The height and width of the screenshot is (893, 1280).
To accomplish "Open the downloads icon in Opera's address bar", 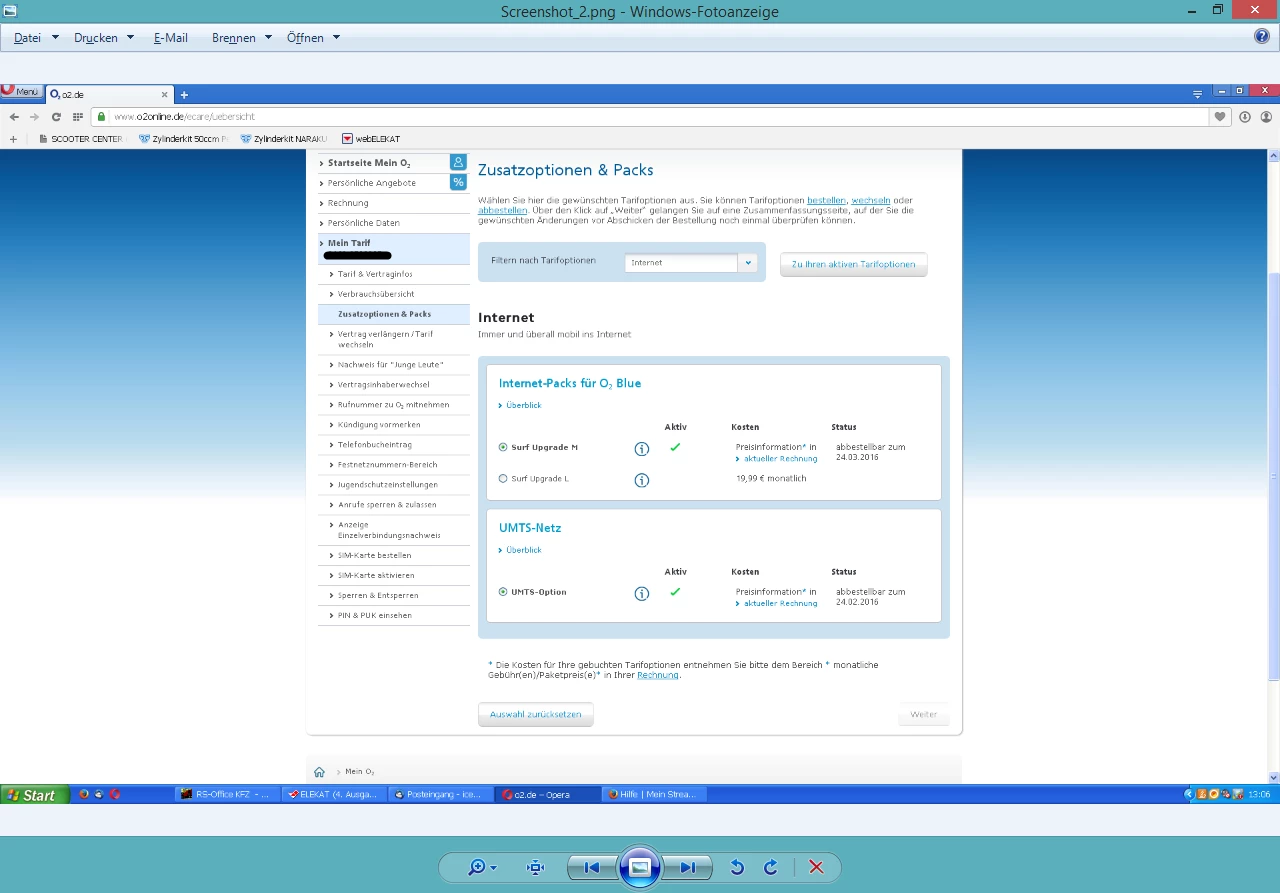I will pos(1245,117).
